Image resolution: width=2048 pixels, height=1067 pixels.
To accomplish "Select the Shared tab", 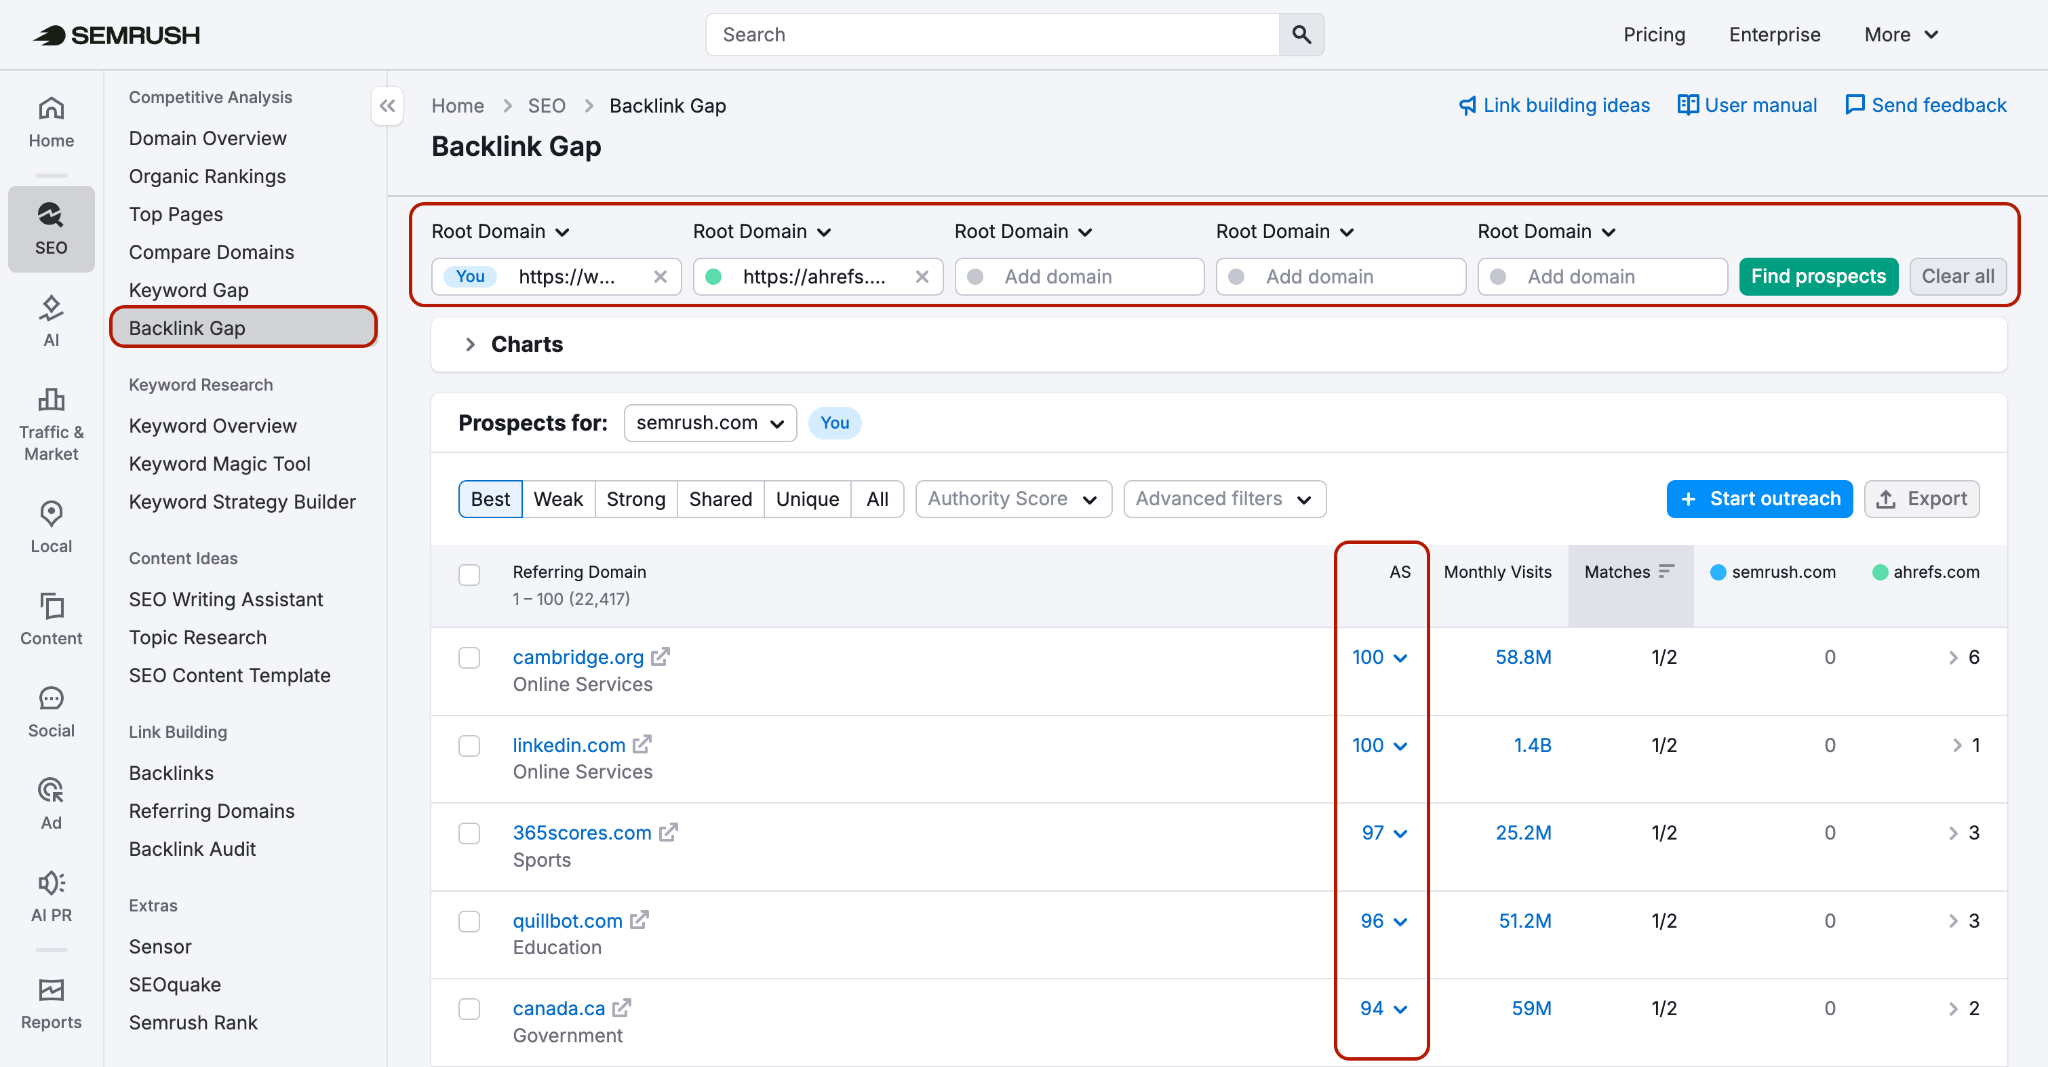I will (x=720, y=499).
